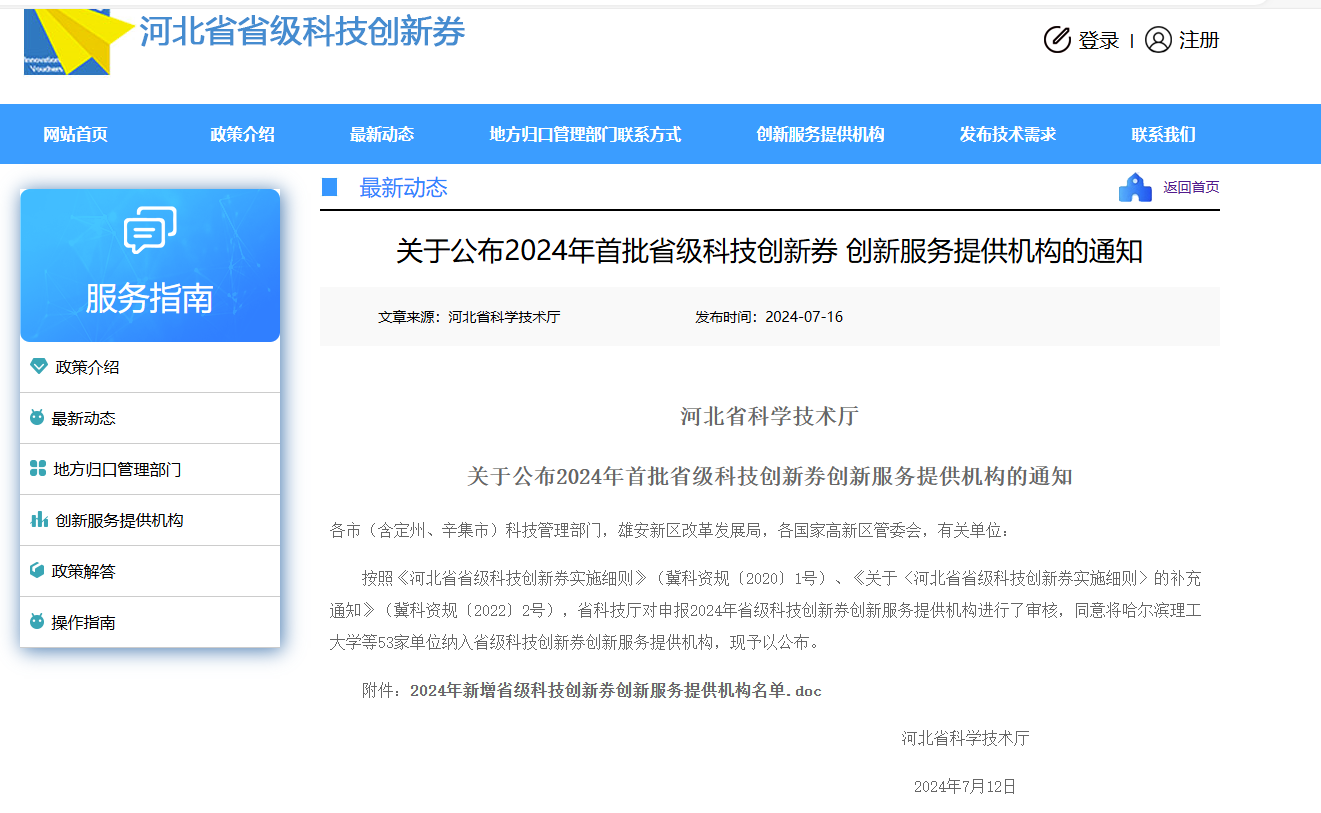Go to 最新动态 in the top navigation
Image resolution: width=1321 pixels, height=813 pixels.
point(381,134)
